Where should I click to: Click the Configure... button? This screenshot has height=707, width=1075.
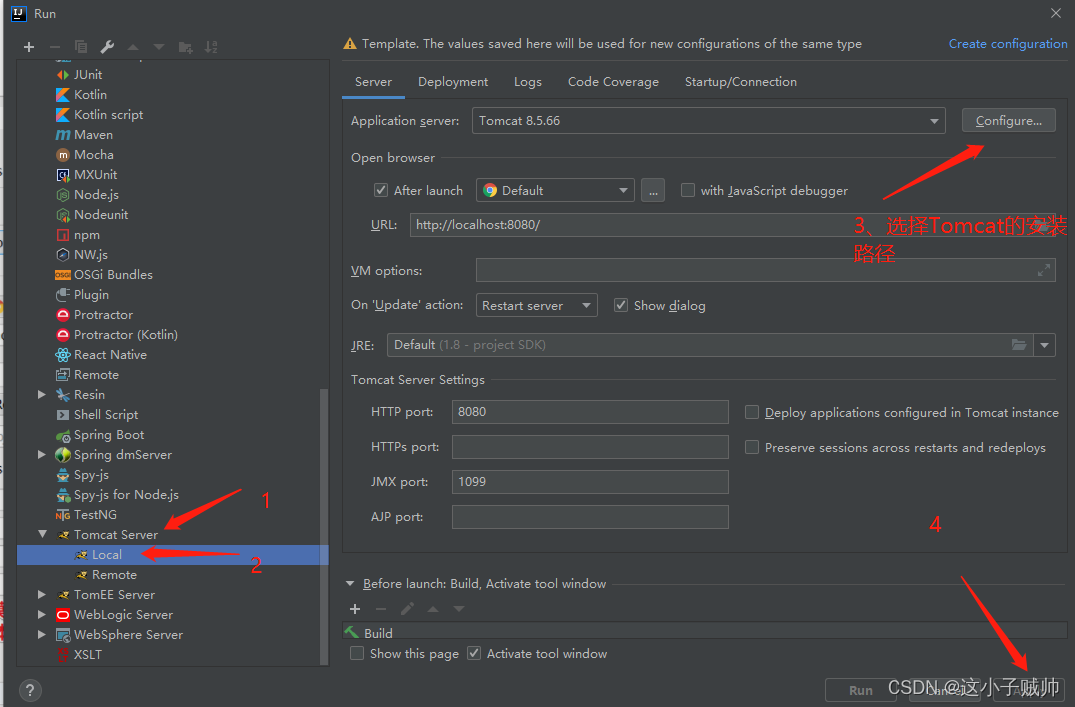click(x=1008, y=121)
